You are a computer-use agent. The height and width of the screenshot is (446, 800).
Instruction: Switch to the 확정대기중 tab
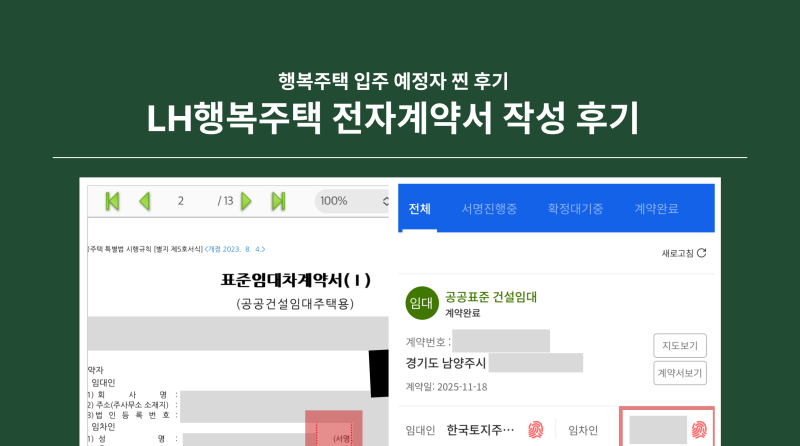(x=575, y=209)
